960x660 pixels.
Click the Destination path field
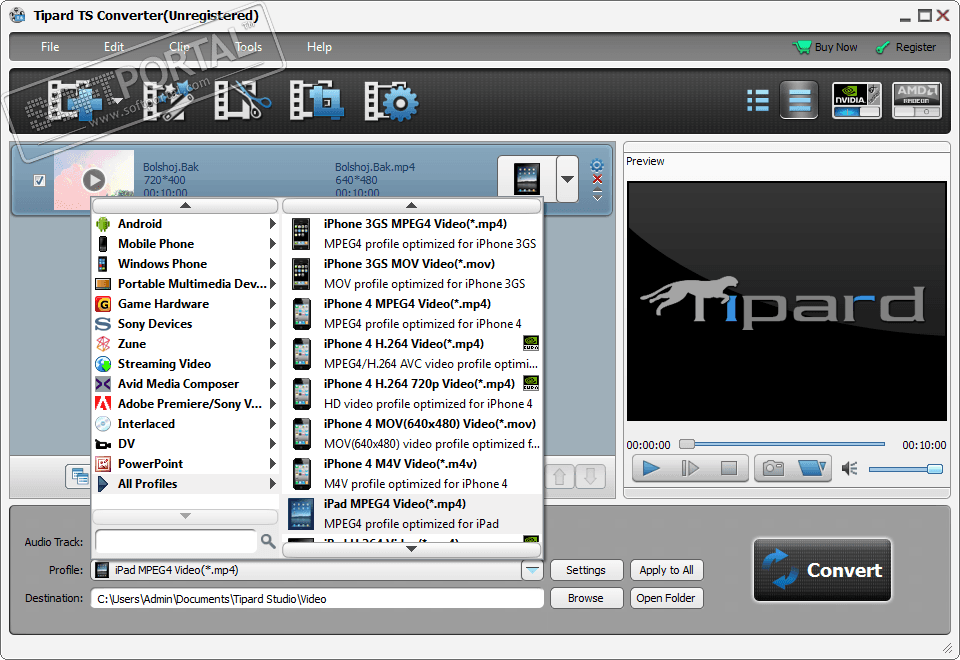point(317,599)
